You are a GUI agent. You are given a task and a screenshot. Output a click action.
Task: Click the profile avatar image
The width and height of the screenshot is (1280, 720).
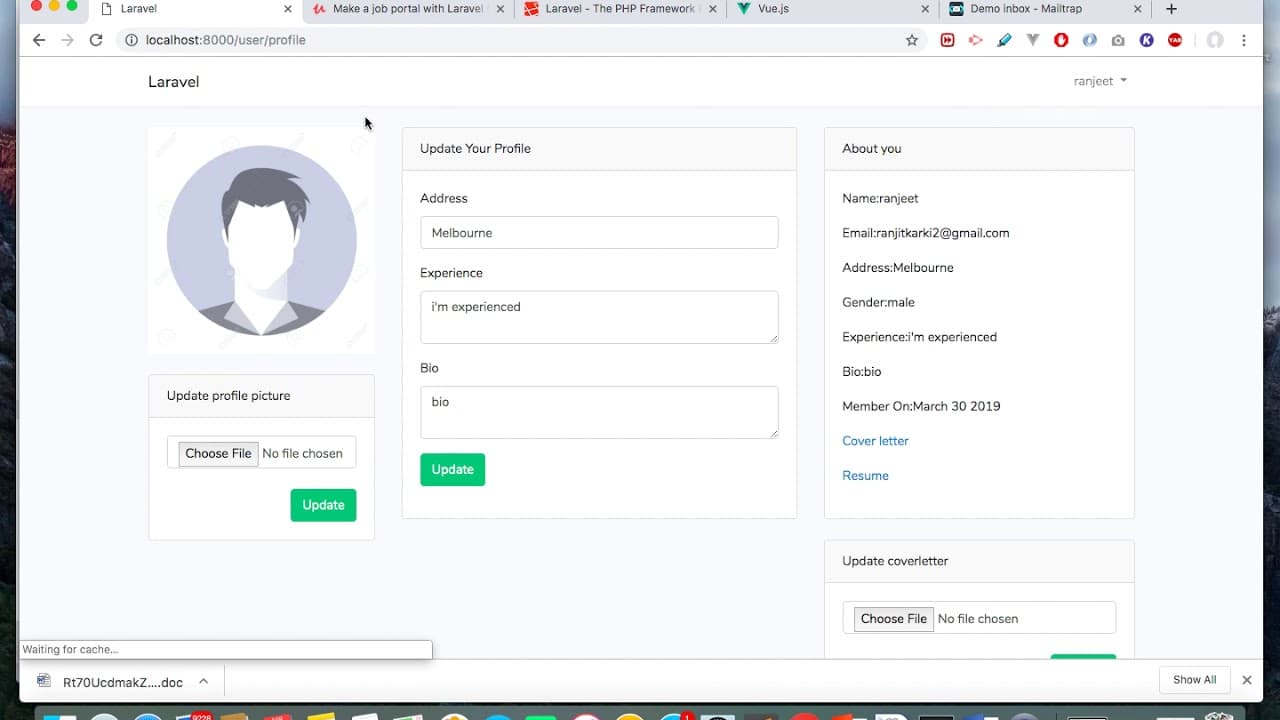pyautogui.click(x=262, y=240)
